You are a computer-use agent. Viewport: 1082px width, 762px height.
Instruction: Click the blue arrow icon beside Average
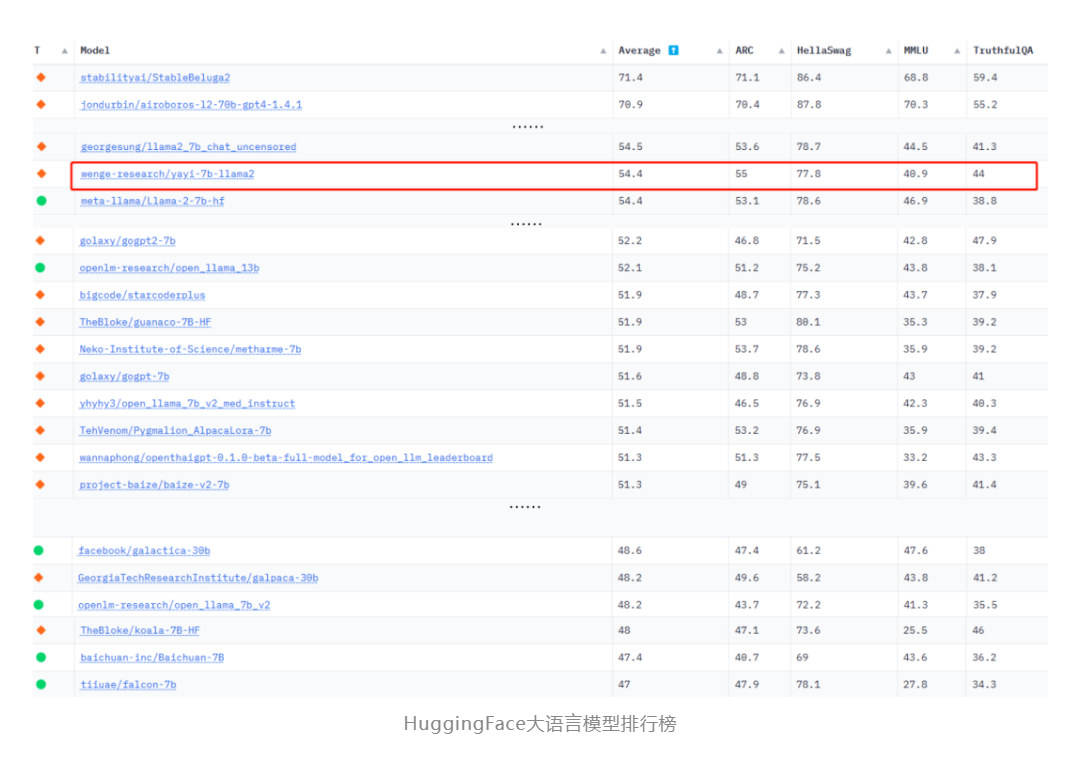pos(673,50)
